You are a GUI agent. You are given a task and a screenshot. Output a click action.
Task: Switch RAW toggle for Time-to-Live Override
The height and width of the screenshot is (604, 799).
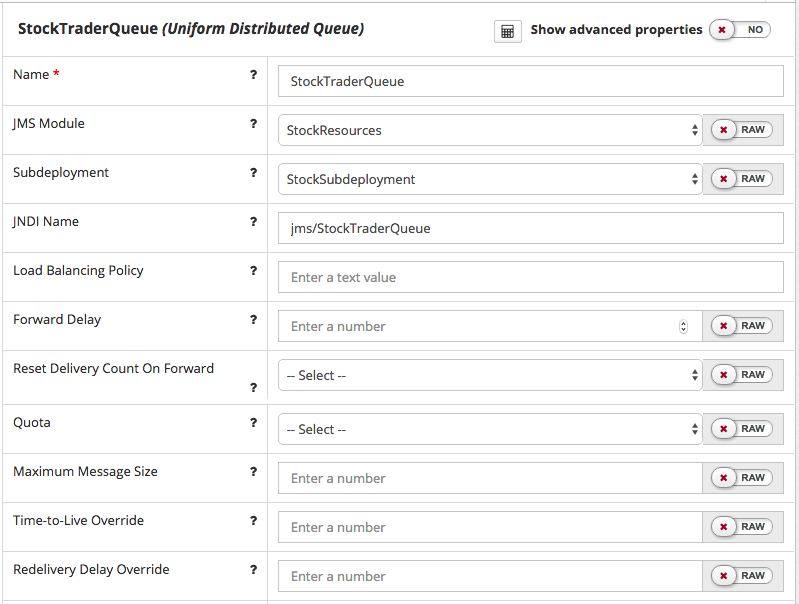tap(741, 527)
